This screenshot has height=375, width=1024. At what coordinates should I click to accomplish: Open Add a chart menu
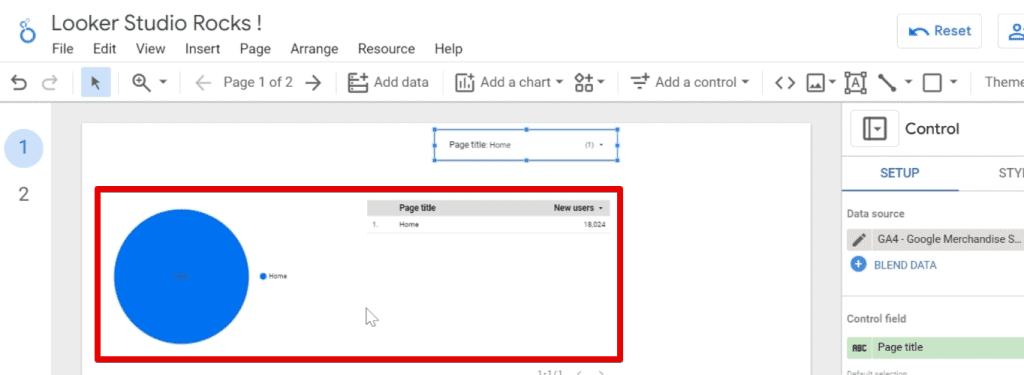[x=509, y=82]
